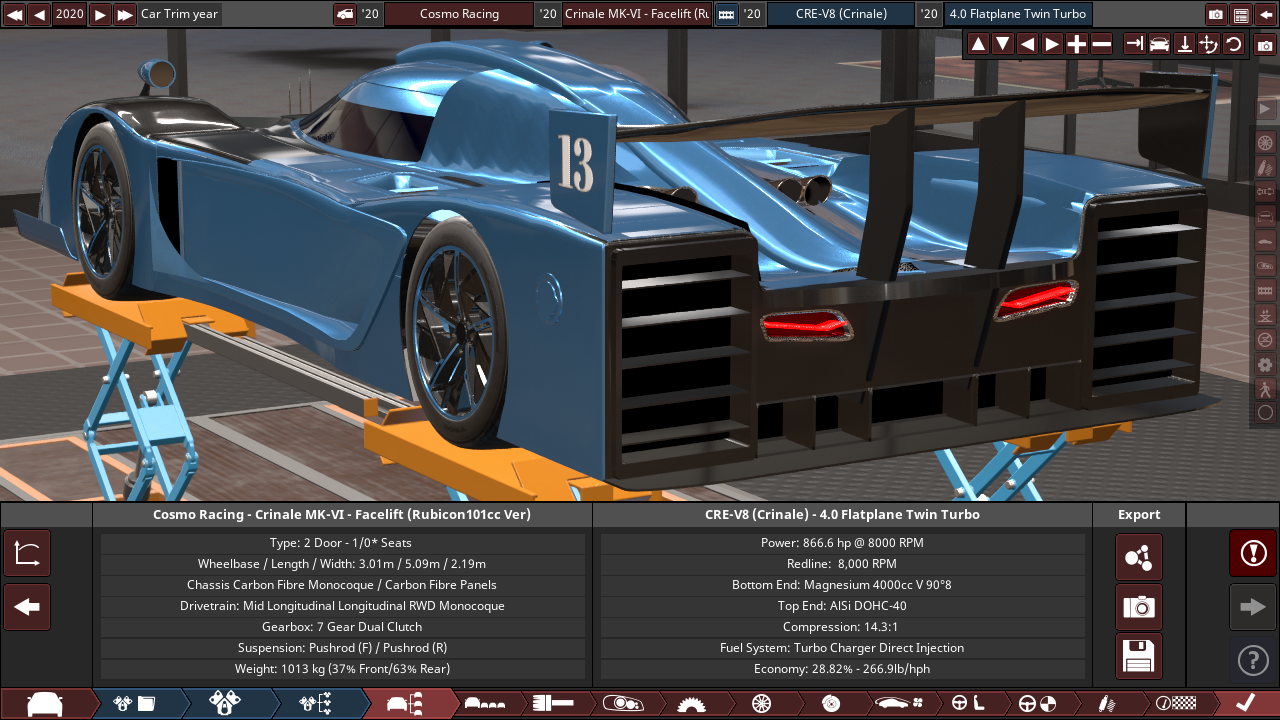
Task: Select the Crinale MK-VI Facelift trim field
Action: pos(637,14)
